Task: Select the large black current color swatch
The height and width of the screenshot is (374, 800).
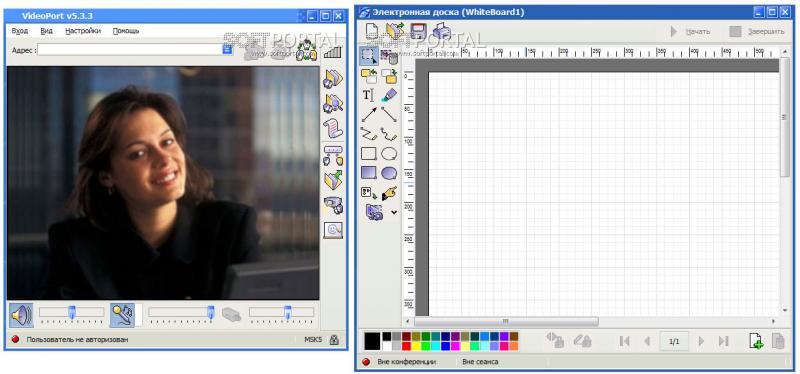Action: [x=372, y=341]
